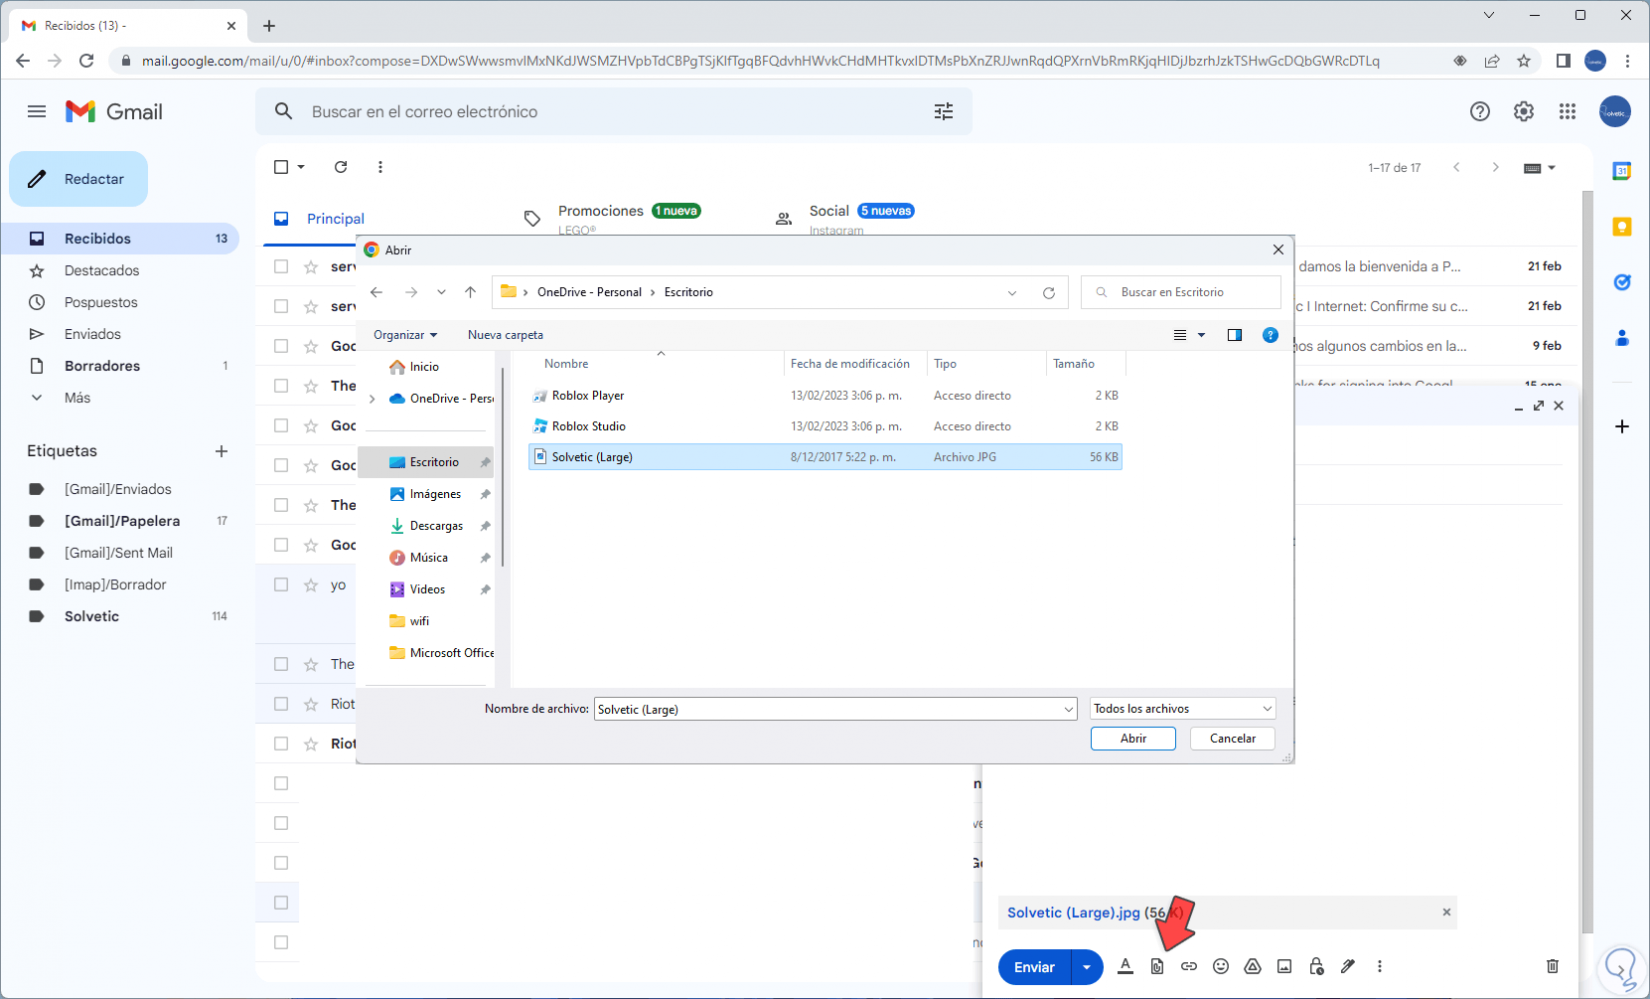
Task: Select checkbox of the unbolded 'The' email
Action: click(x=281, y=664)
